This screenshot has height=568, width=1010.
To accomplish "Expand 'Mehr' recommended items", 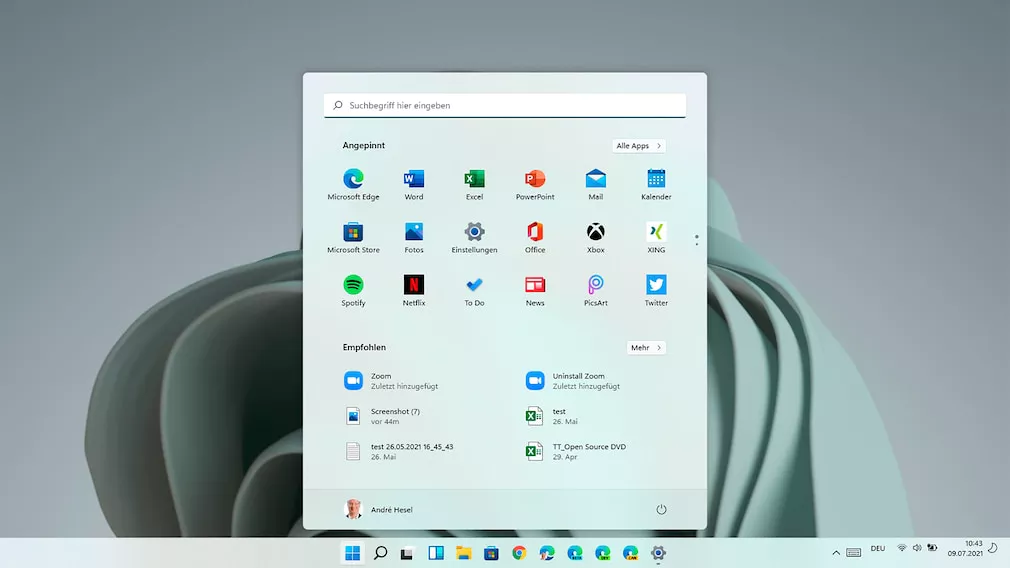I will (x=646, y=348).
